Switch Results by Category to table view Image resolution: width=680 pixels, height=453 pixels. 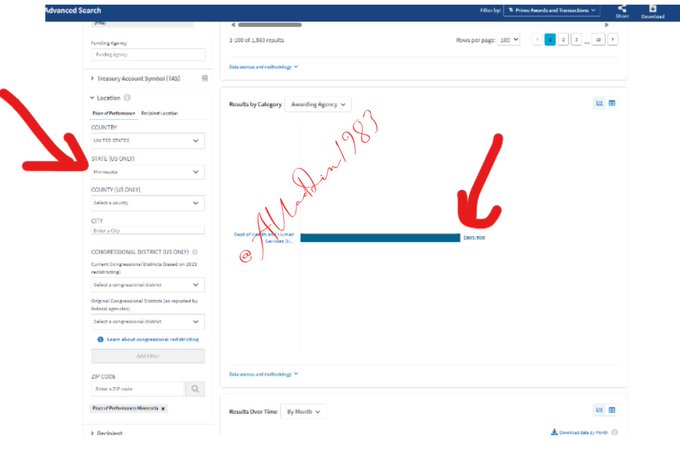click(x=612, y=103)
